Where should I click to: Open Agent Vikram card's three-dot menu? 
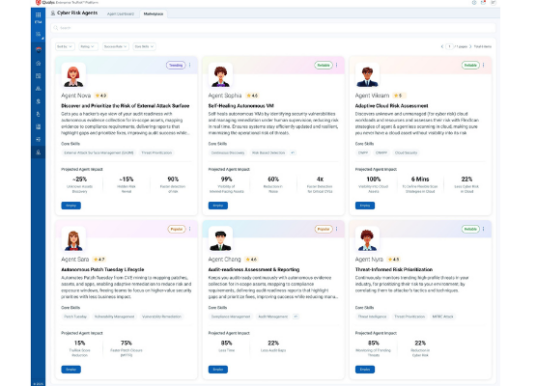point(483,65)
